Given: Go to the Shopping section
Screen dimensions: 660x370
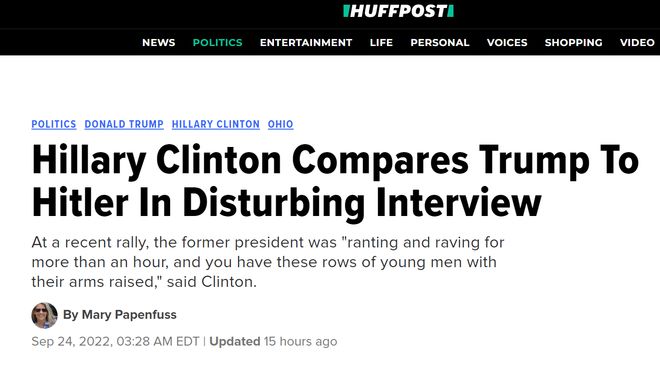Looking at the screenshot, I should [x=574, y=43].
